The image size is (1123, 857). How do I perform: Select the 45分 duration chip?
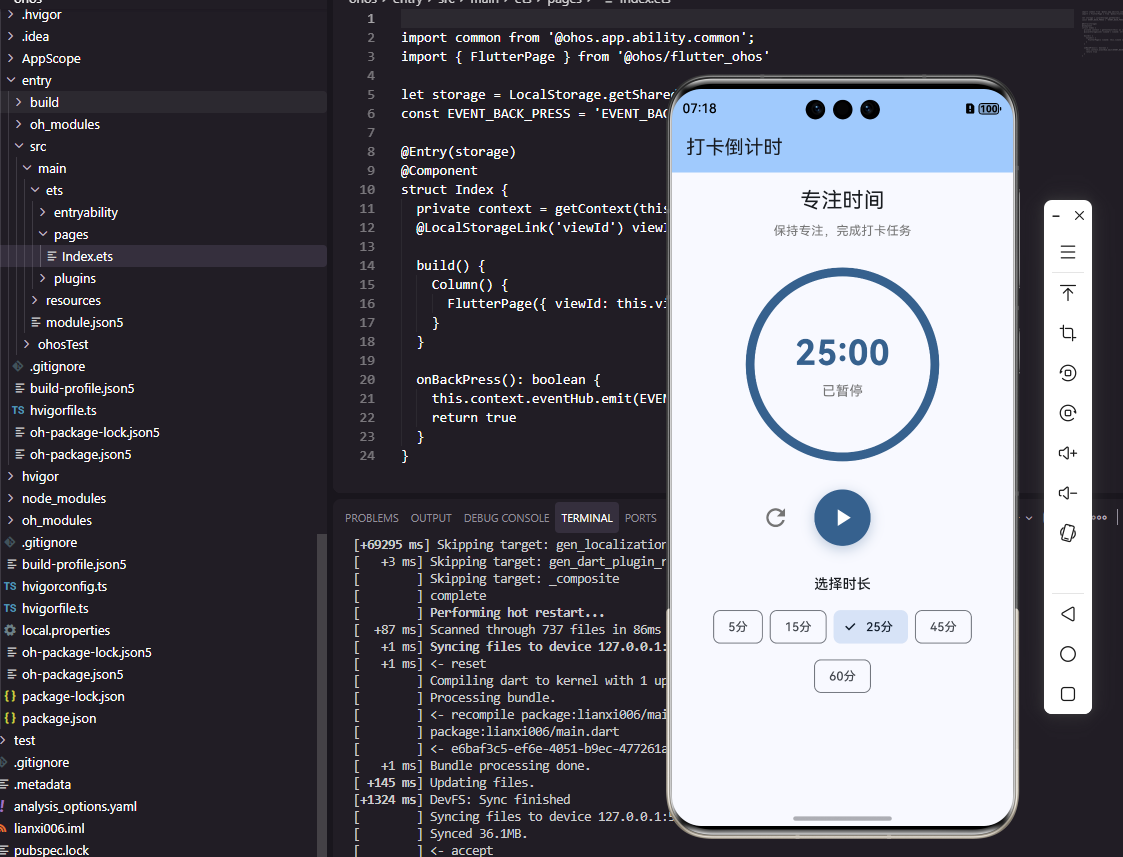pos(943,626)
